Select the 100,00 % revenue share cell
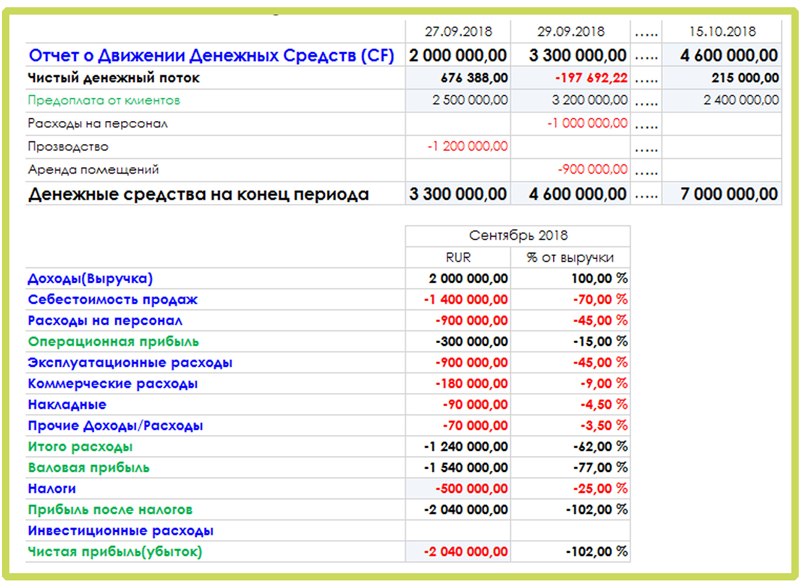Viewport: 800px width, 587px height. 570,278
